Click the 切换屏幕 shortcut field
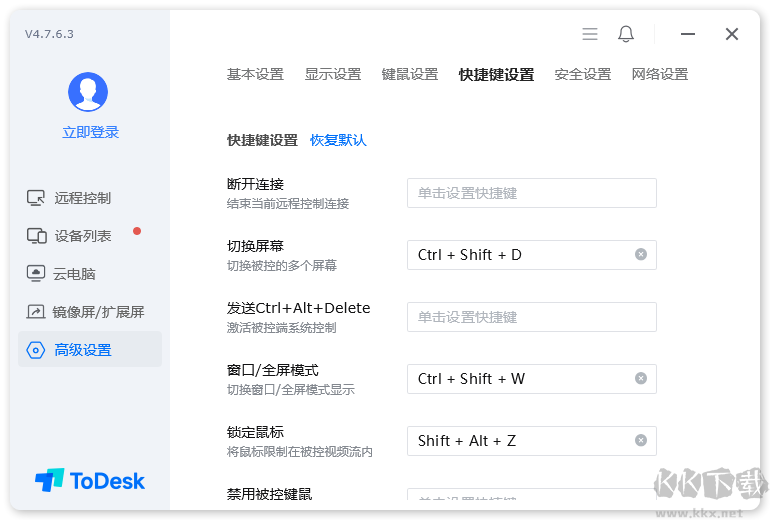This screenshot has height=520, width=770. (x=532, y=255)
